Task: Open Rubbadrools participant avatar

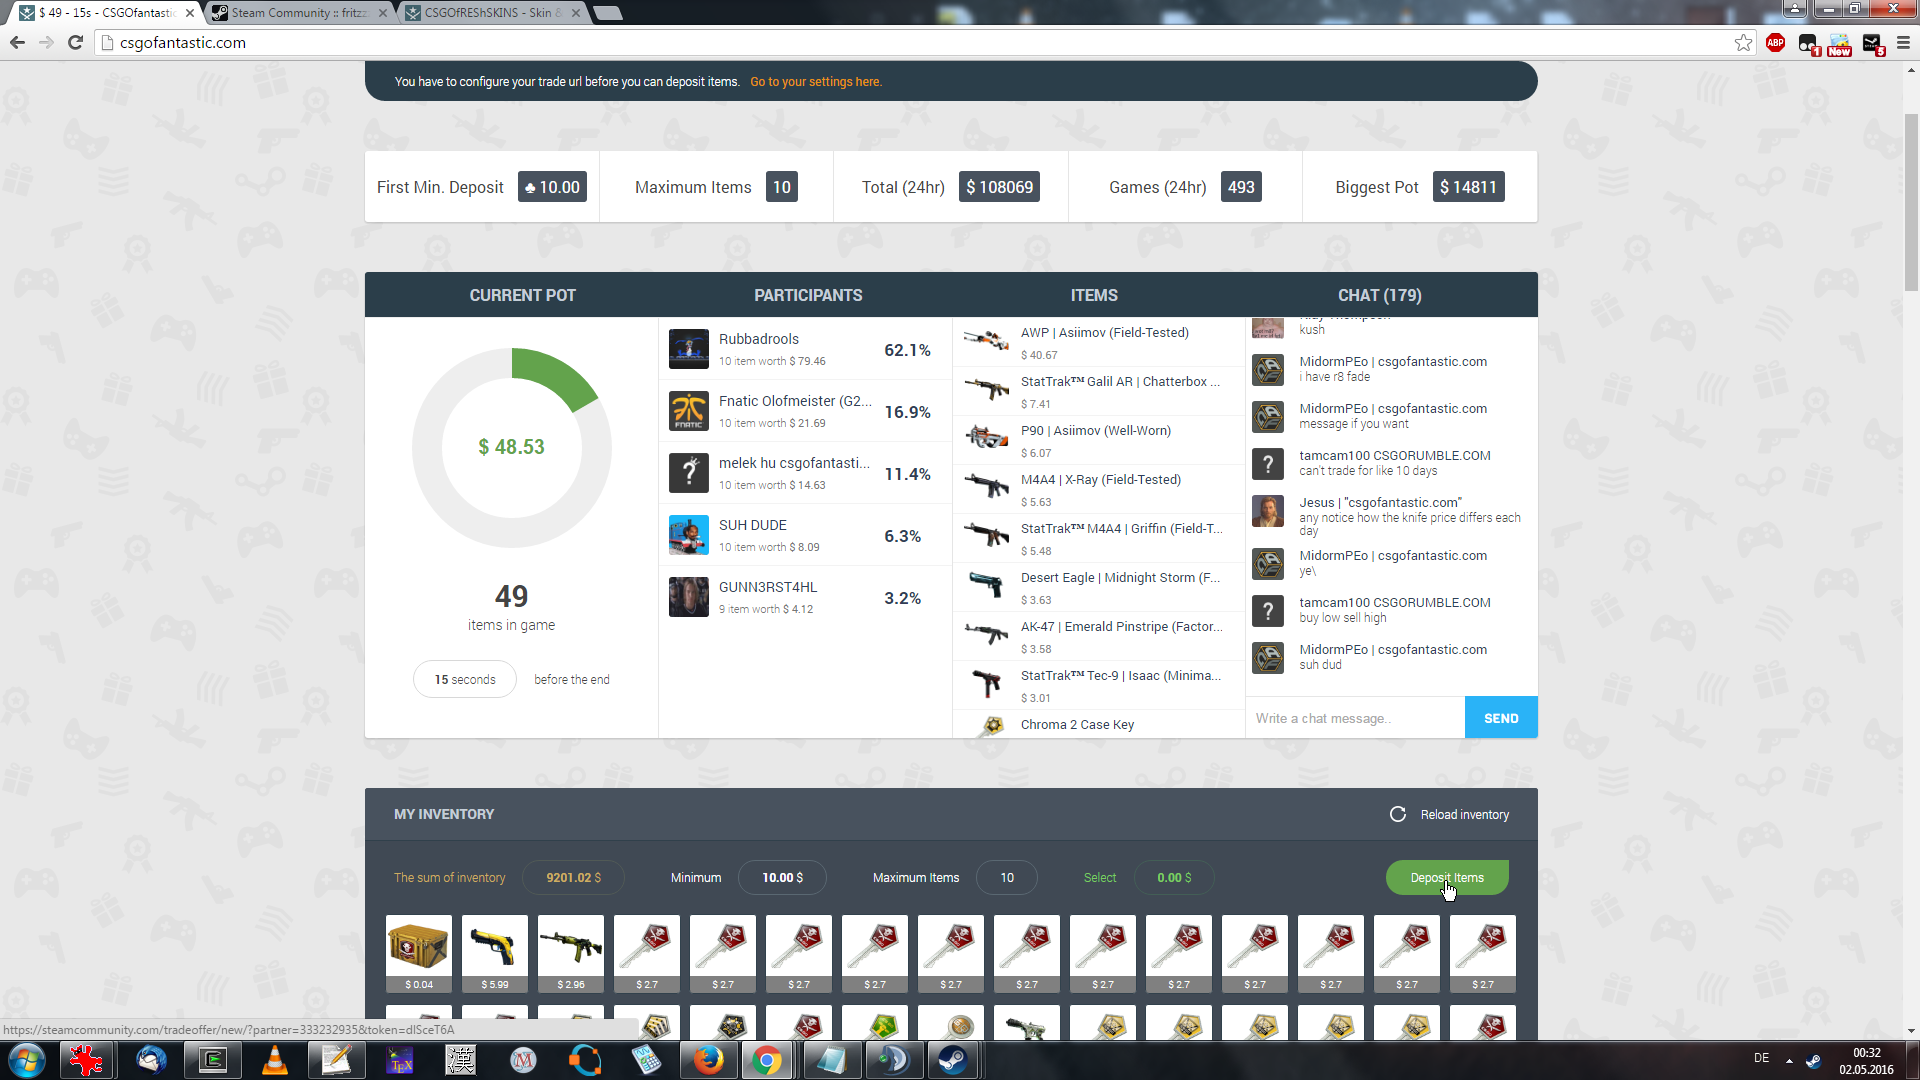Action: point(689,349)
